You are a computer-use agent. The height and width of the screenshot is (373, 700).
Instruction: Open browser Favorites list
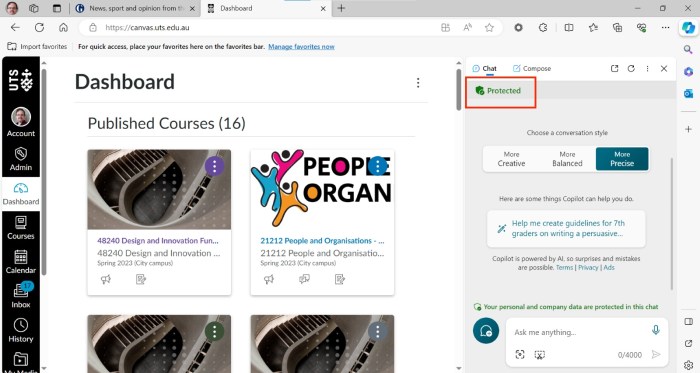[593, 28]
